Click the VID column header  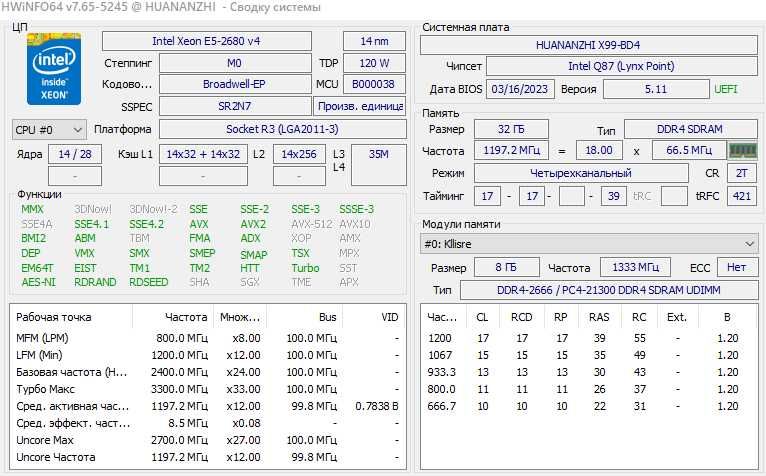390,317
